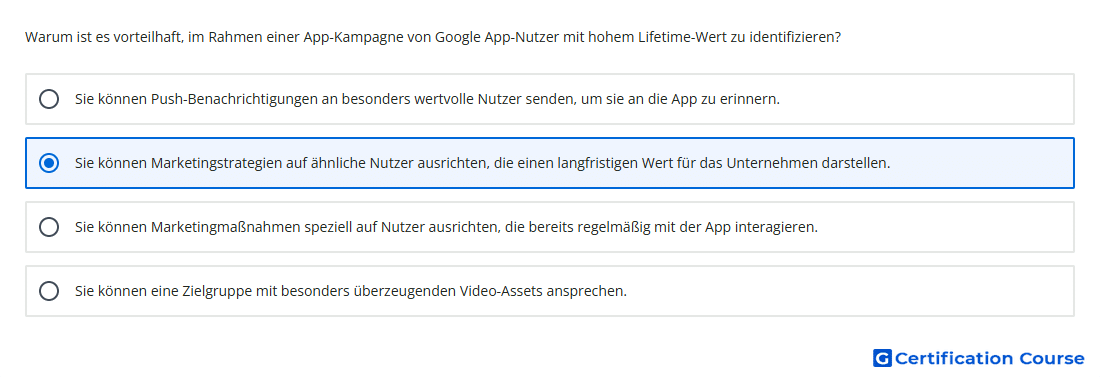The height and width of the screenshot is (377, 1100).
Task: Click empty area of third answer box
Action: click(947, 227)
